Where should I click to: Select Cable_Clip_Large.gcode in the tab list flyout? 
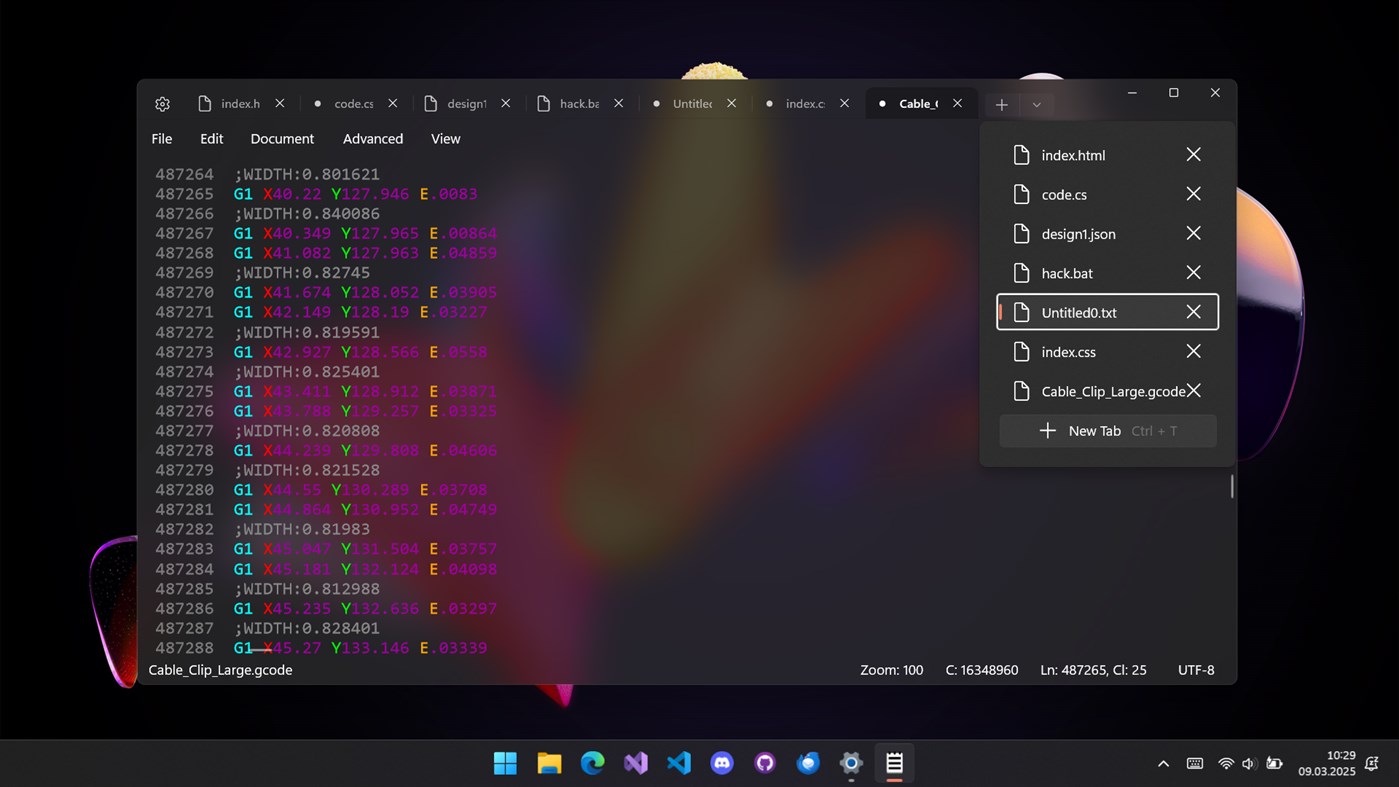point(1107,391)
